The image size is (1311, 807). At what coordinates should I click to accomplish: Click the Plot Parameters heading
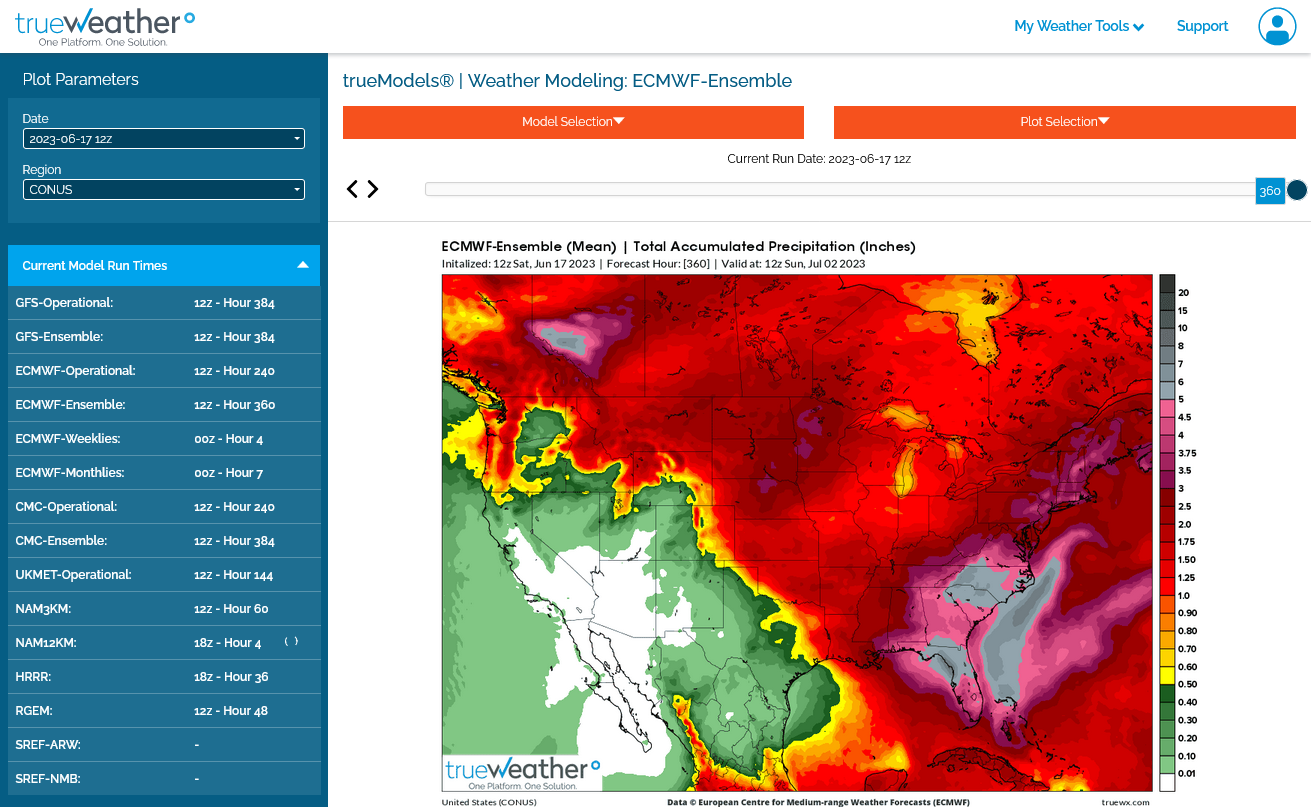pyautogui.click(x=81, y=79)
